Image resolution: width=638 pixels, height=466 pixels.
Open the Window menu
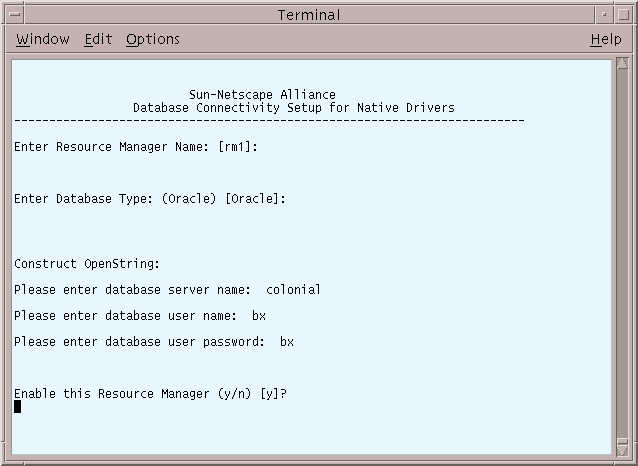pos(43,39)
